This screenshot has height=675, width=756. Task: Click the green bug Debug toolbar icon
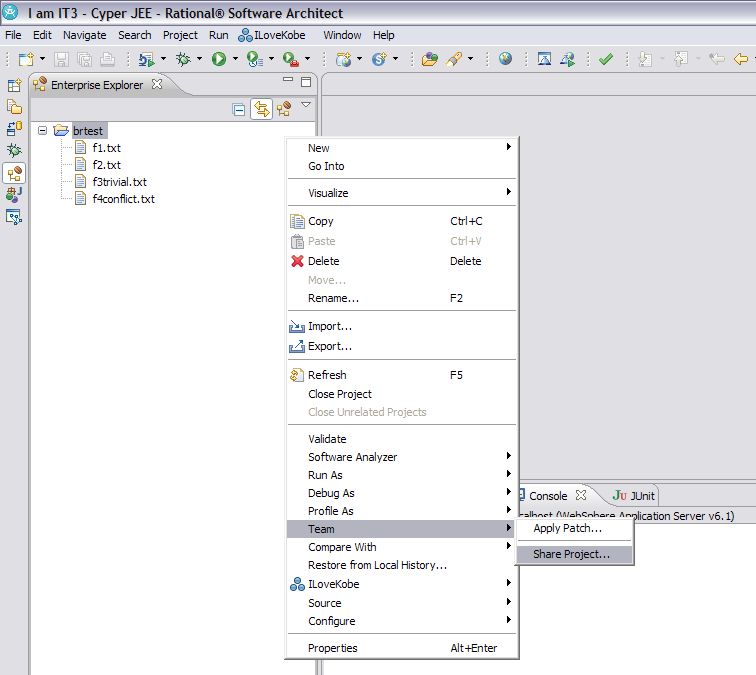tap(183, 59)
